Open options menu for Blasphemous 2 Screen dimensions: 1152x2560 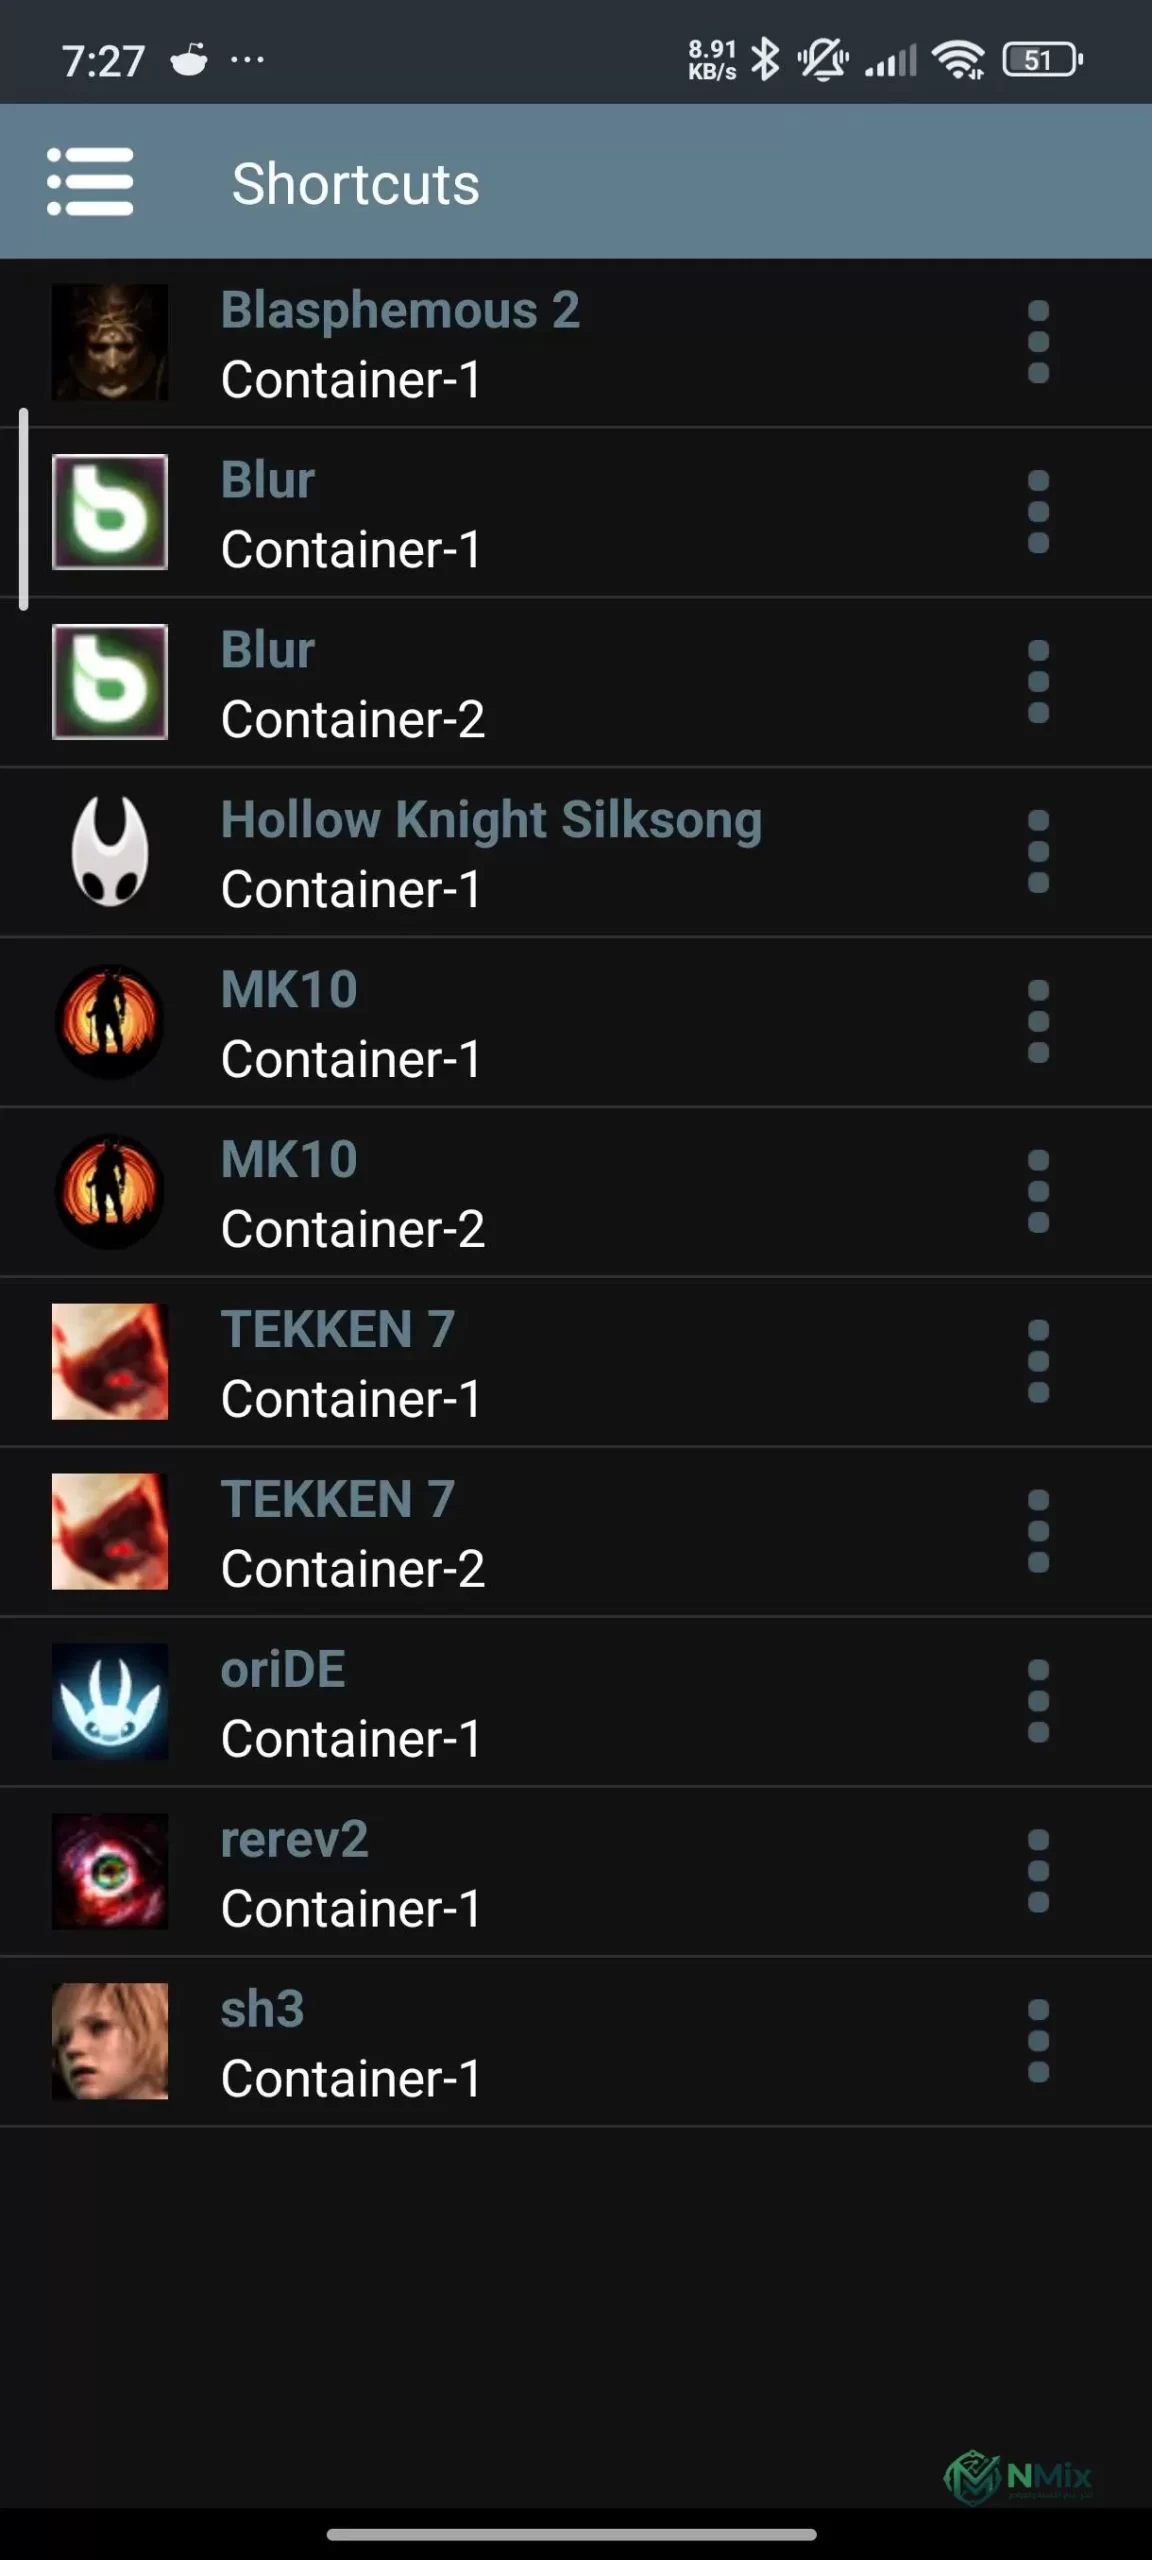(x=1038, y=342)
